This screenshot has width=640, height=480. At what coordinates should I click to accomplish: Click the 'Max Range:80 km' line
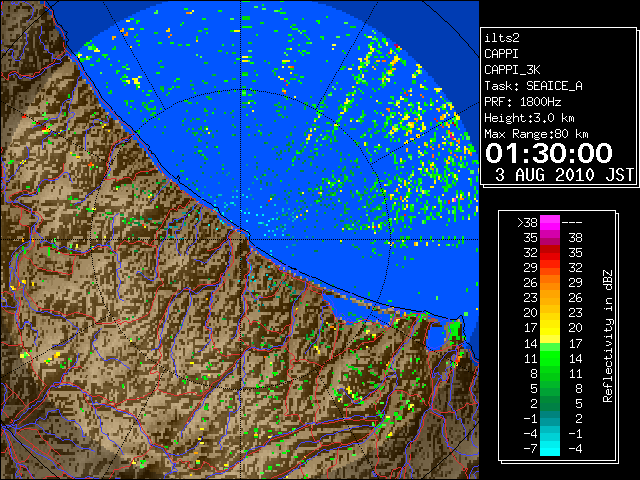[536, 134]
